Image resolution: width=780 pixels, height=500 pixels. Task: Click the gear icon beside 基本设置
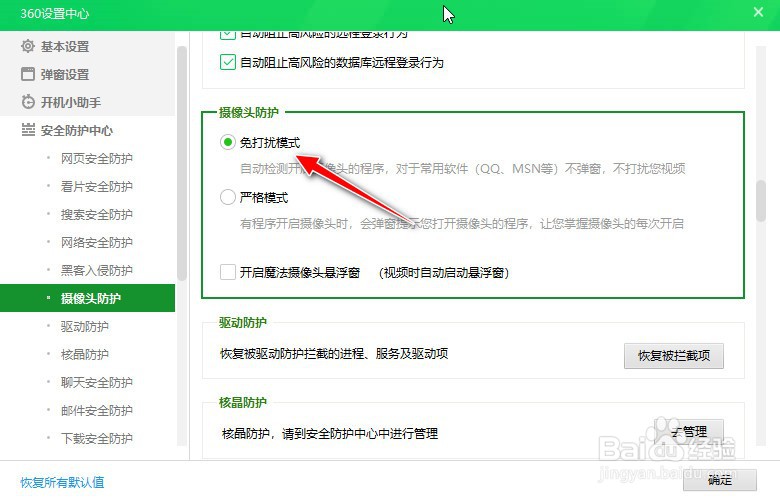tap(28, 46)
